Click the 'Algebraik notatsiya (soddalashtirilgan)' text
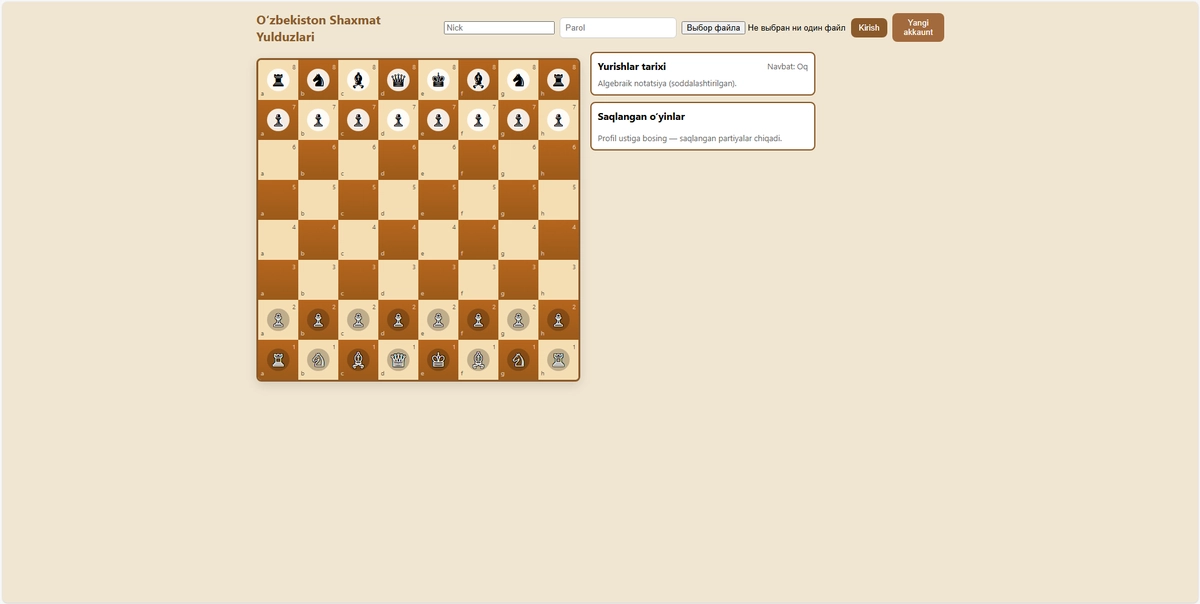This screenshot has height=604, width=1200. click(x=667, y=83)
